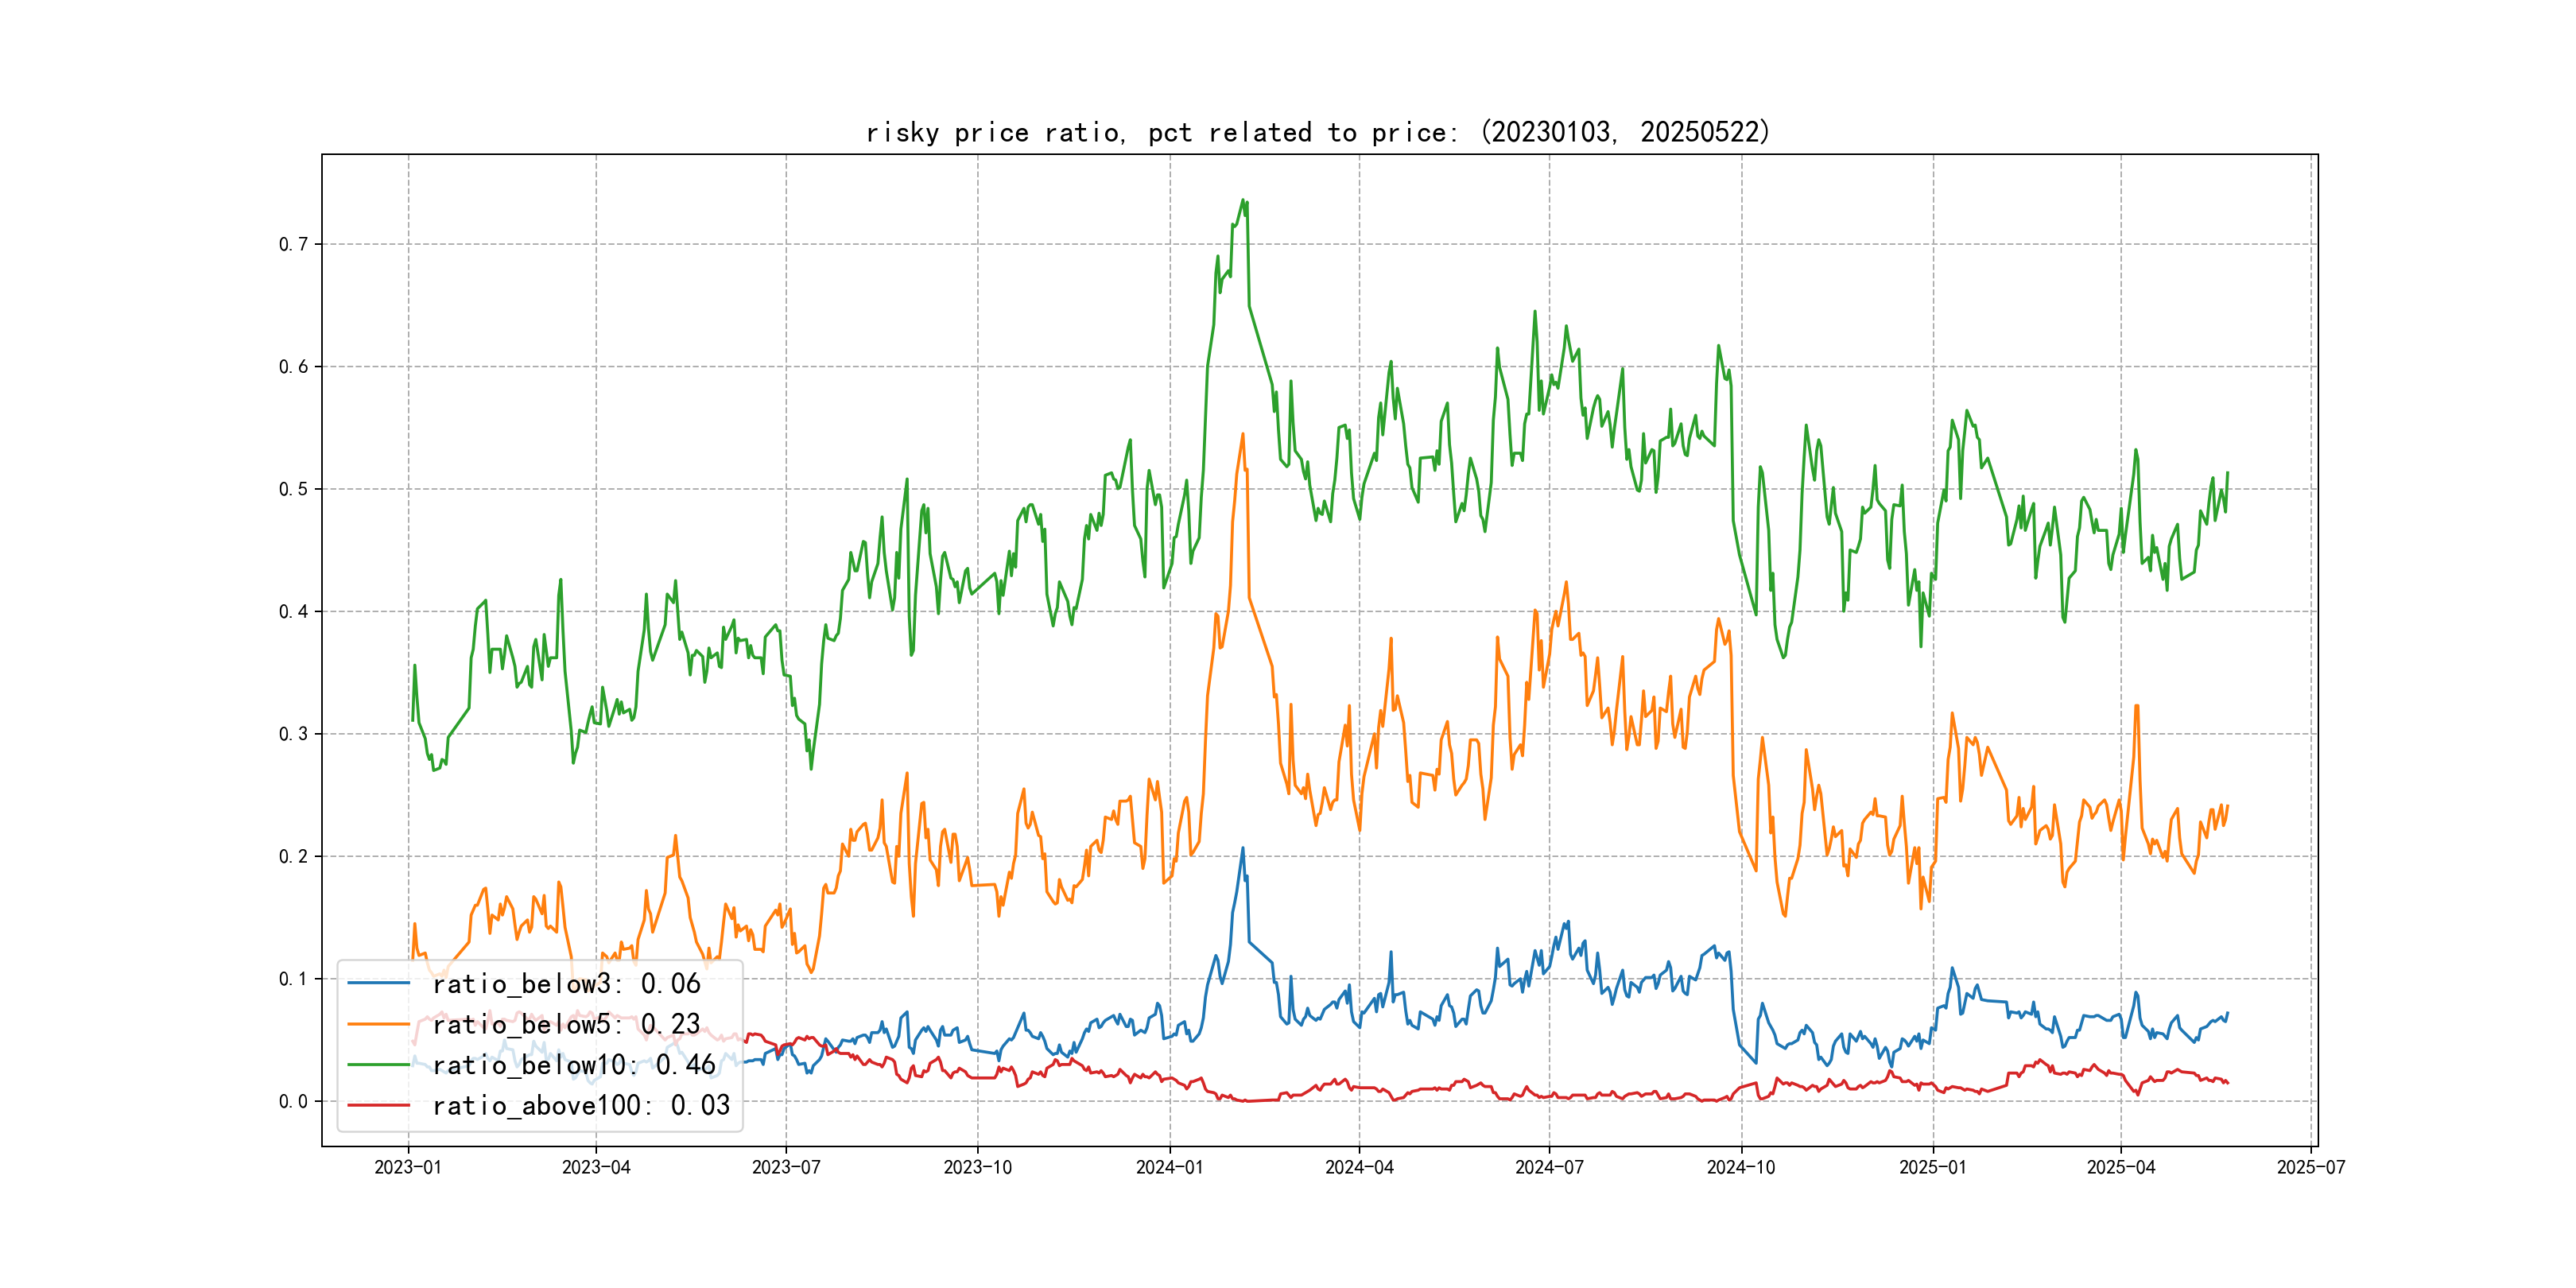Click the 0.4 y-axis tick label
This screenshot has width=2576, height=1288.
pyautogui.click(x=293, y=611)
